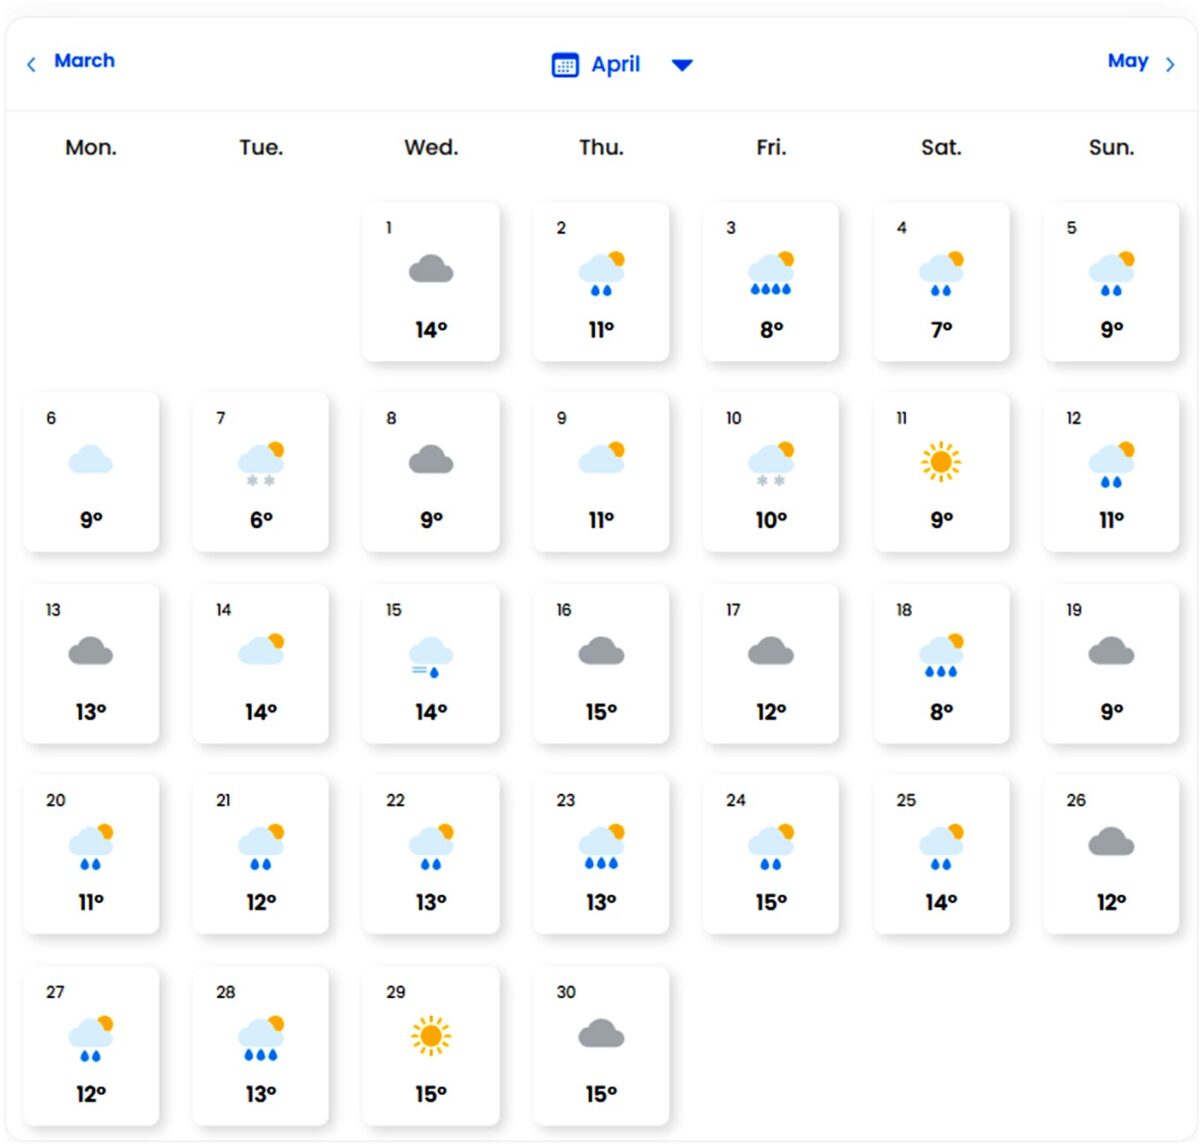Go back to March
Screen dimensions: 1200x1148
click(85, 61)
